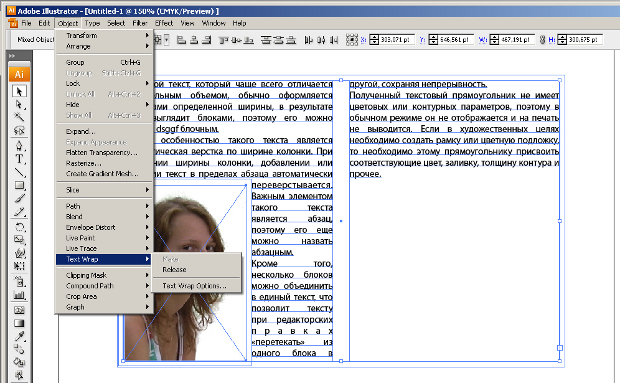Expand the Hide submenu
This screenshot has width=620, height=383.
click(x=104, y=104)
